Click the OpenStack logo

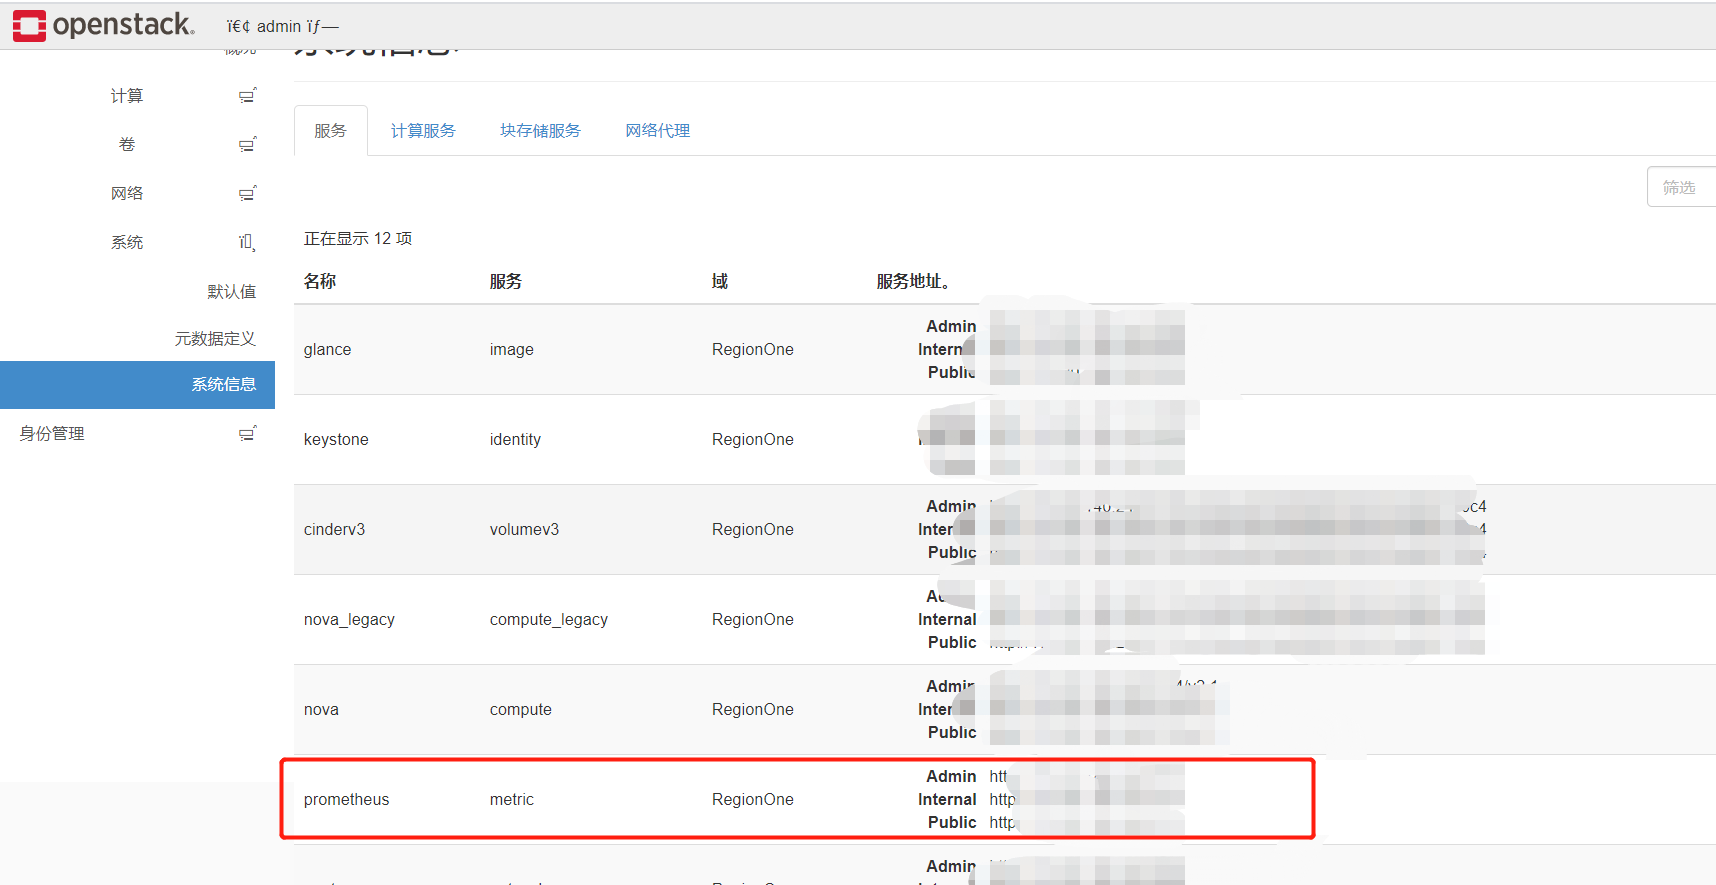104,25
